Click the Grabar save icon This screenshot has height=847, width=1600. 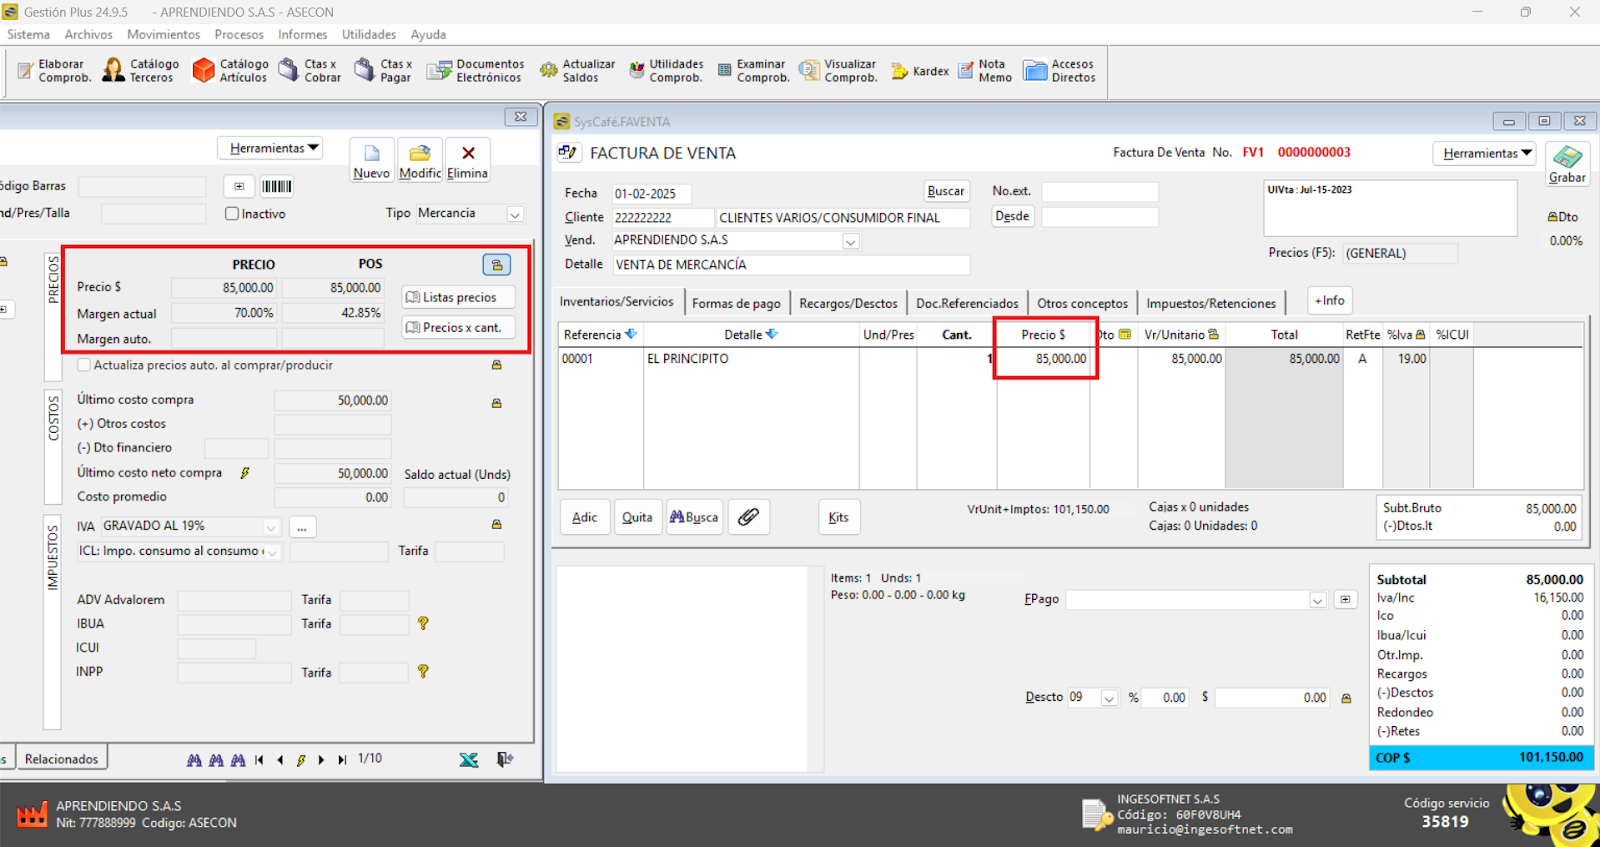point(1567,157)
